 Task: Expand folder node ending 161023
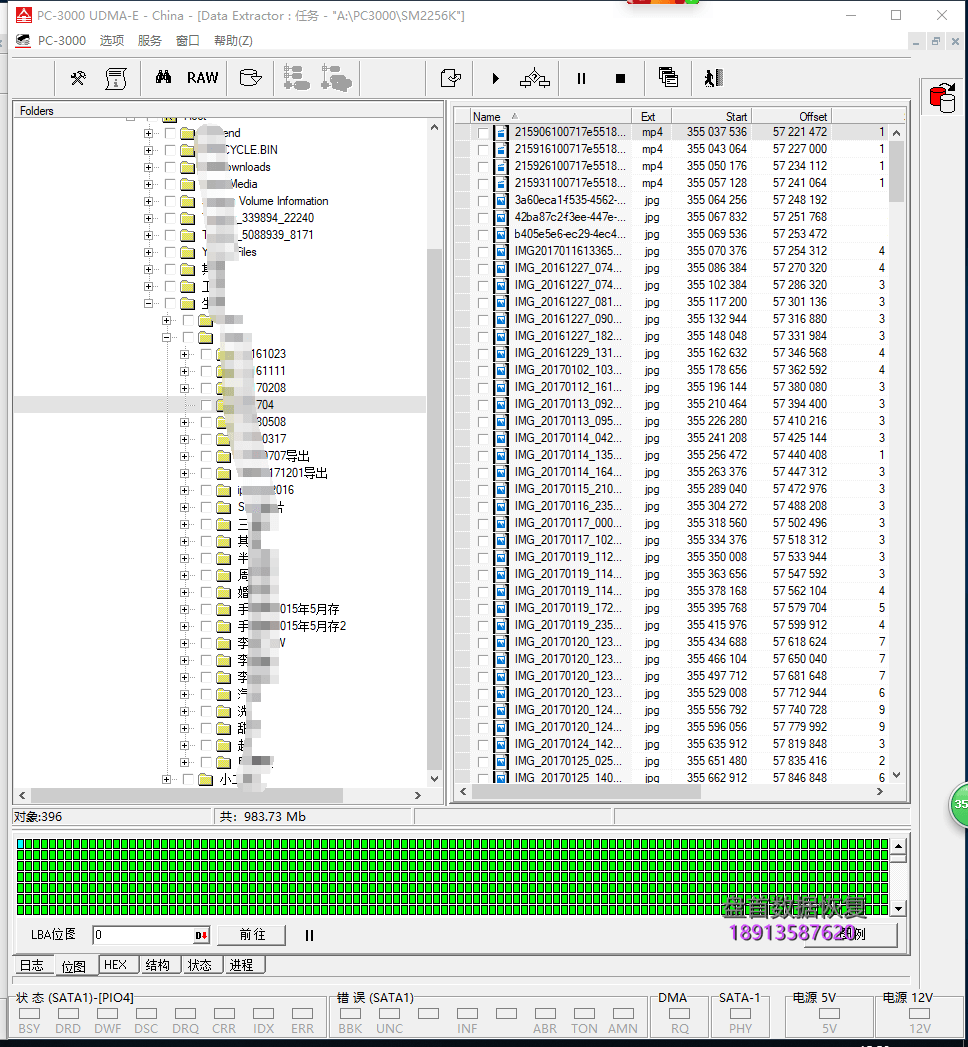184,354
